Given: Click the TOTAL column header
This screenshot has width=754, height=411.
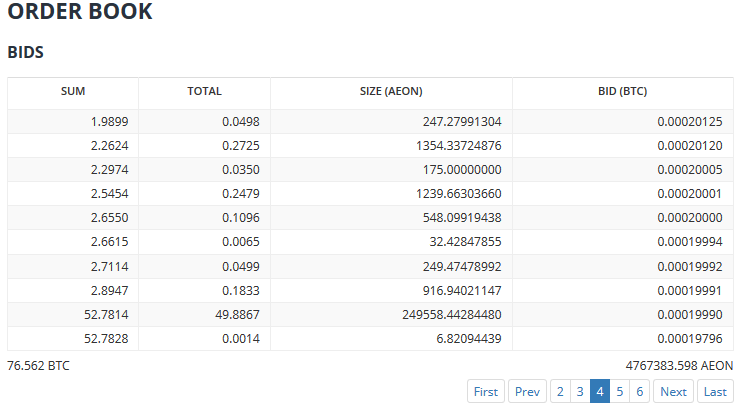Looking at the screenshot, I should point(204,91).
